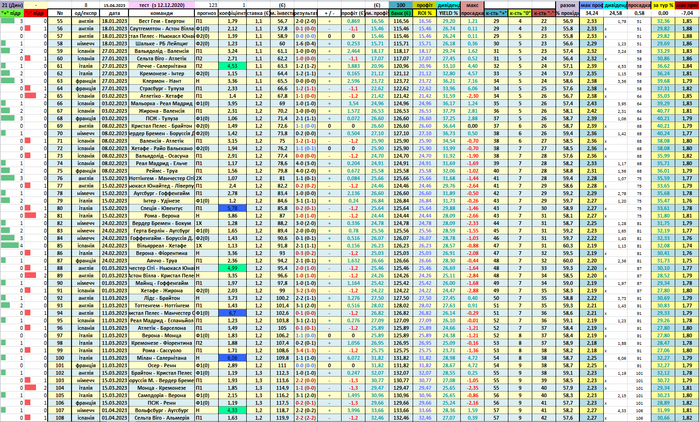Viewport: 700px width, 422px height.
Task: Select the 'Осер - Ренн' cell
Action: tap(162, 365)
